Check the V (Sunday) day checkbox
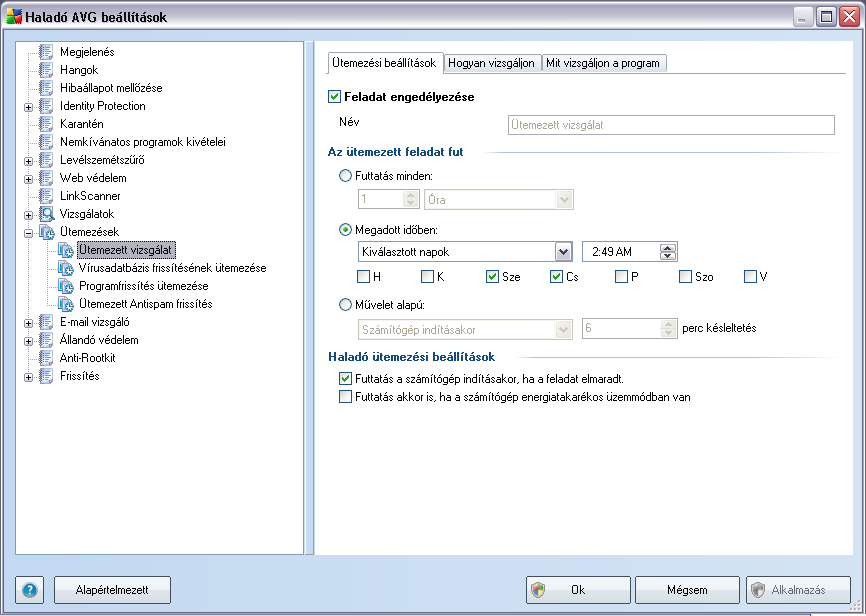The image size is (866, 616). tap(750, 277)
